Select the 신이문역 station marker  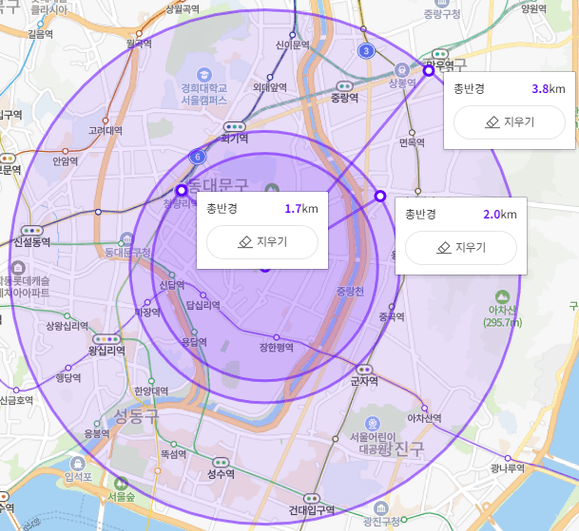(x=292, y=35)
